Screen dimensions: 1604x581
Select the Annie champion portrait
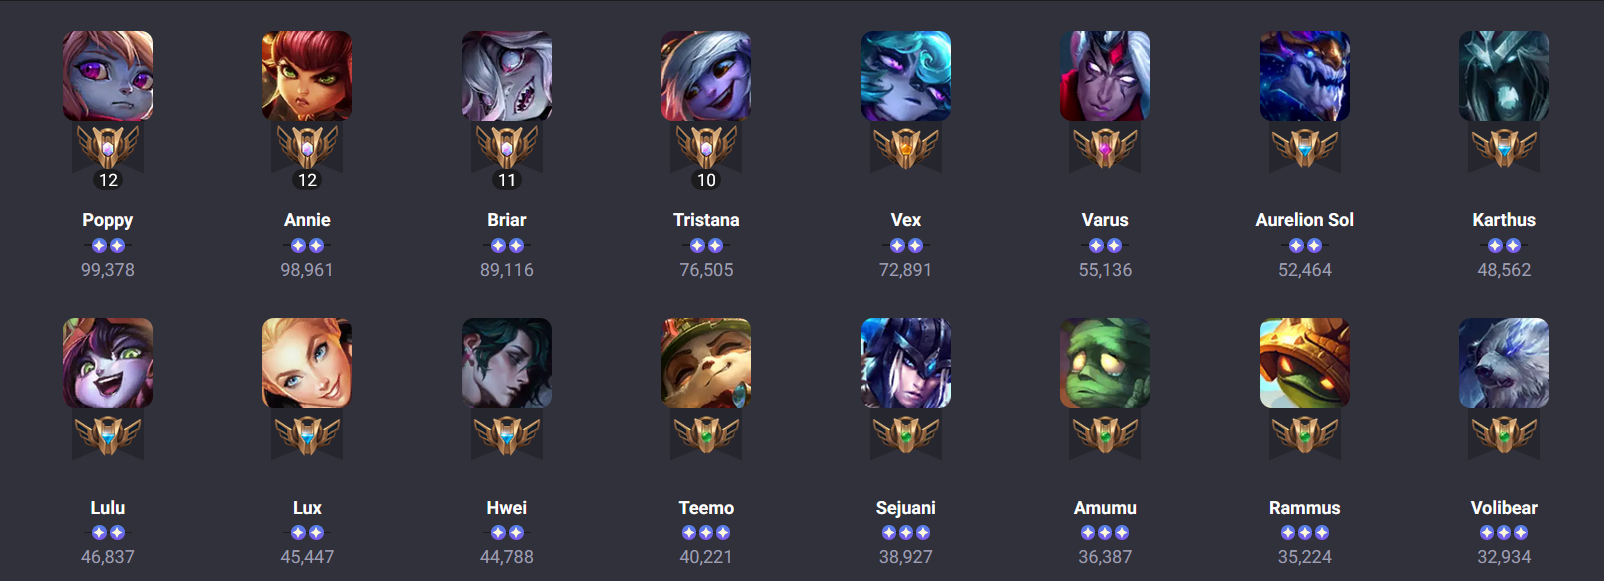click(x=307, y=76)
